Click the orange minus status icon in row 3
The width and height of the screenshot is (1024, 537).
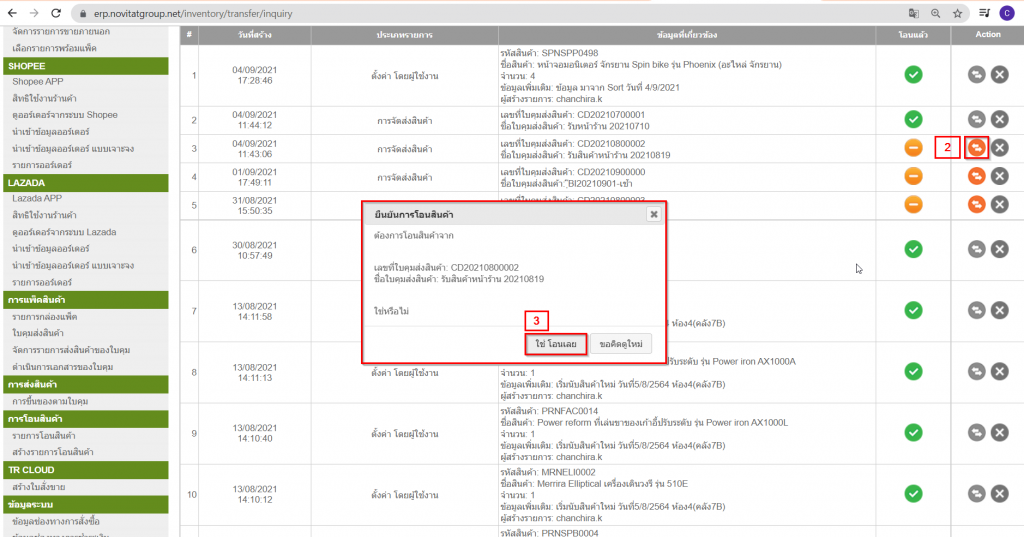(x=913, y=148)
